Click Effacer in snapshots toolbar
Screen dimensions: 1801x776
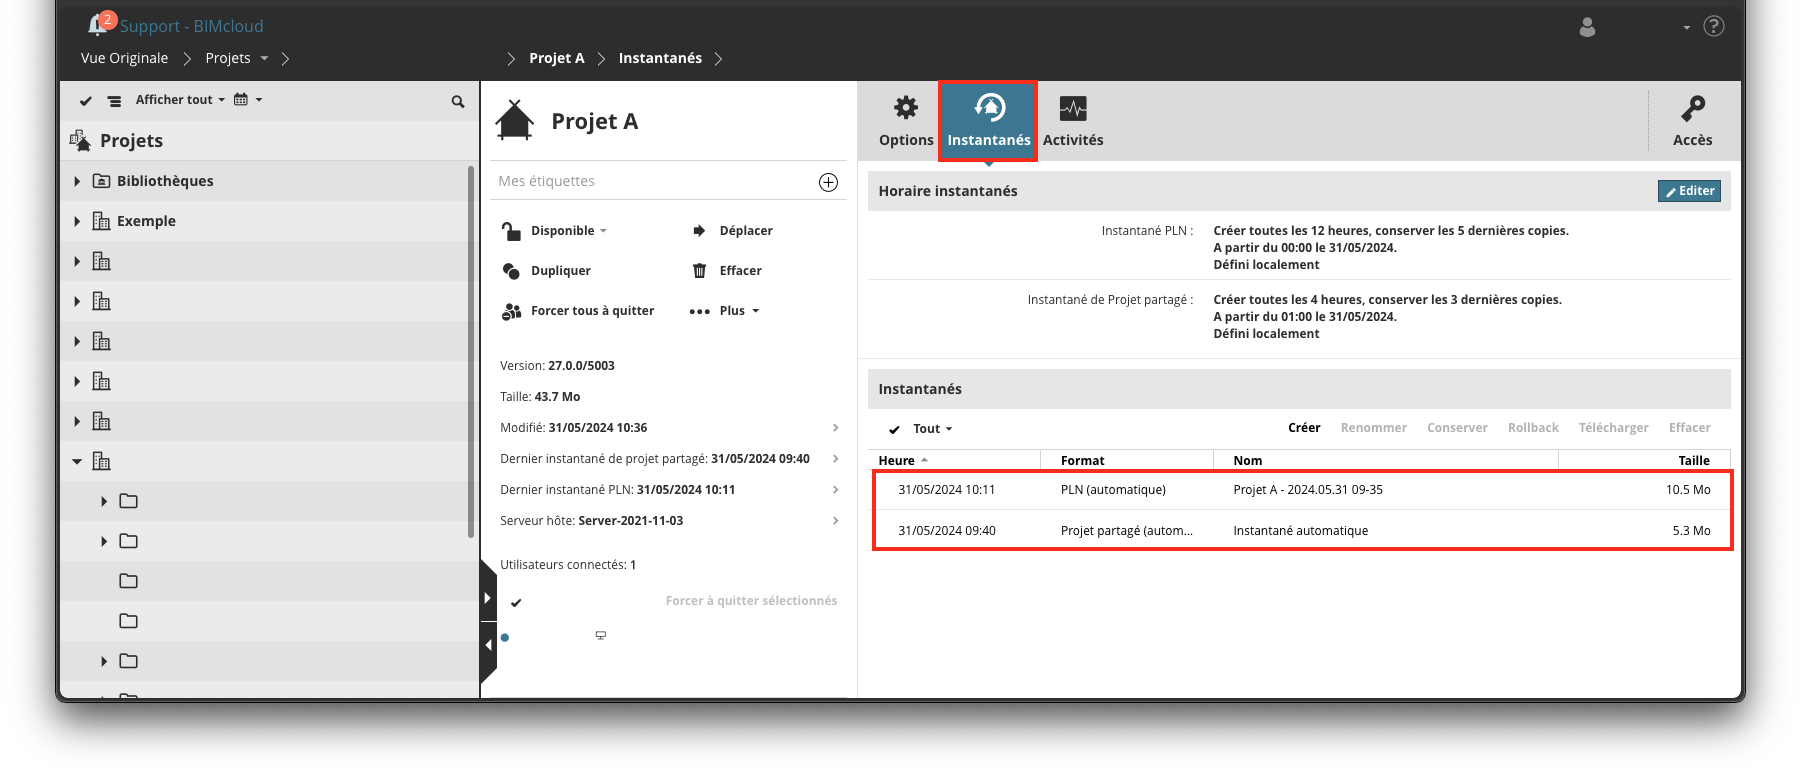point(1689,428)
